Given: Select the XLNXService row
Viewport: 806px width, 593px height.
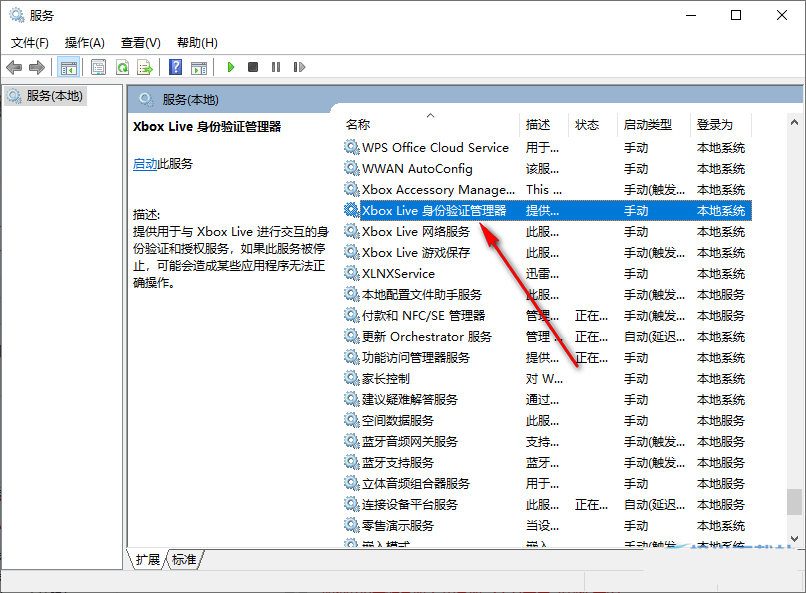Looking at the screenshot, I should [398, 273].
